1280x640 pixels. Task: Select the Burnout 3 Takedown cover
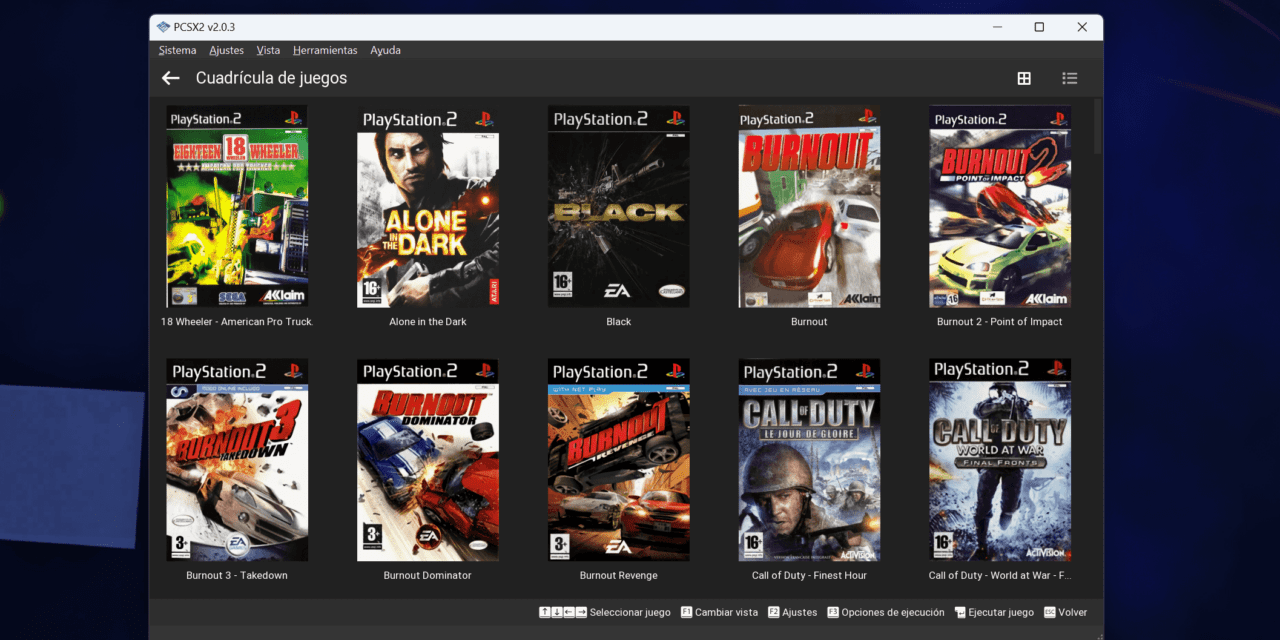click(x=237, y=460)
